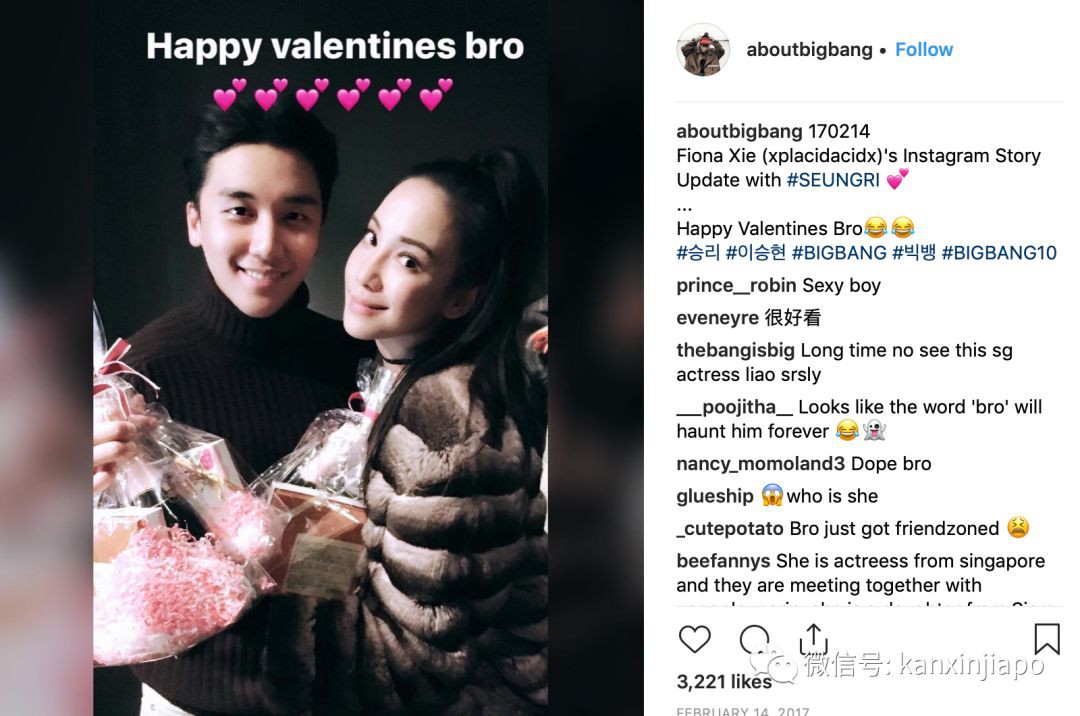Open the comment bubble icon
Image resolution: width=1080 pixels, height=716 pixels.
tap(754, 640)
